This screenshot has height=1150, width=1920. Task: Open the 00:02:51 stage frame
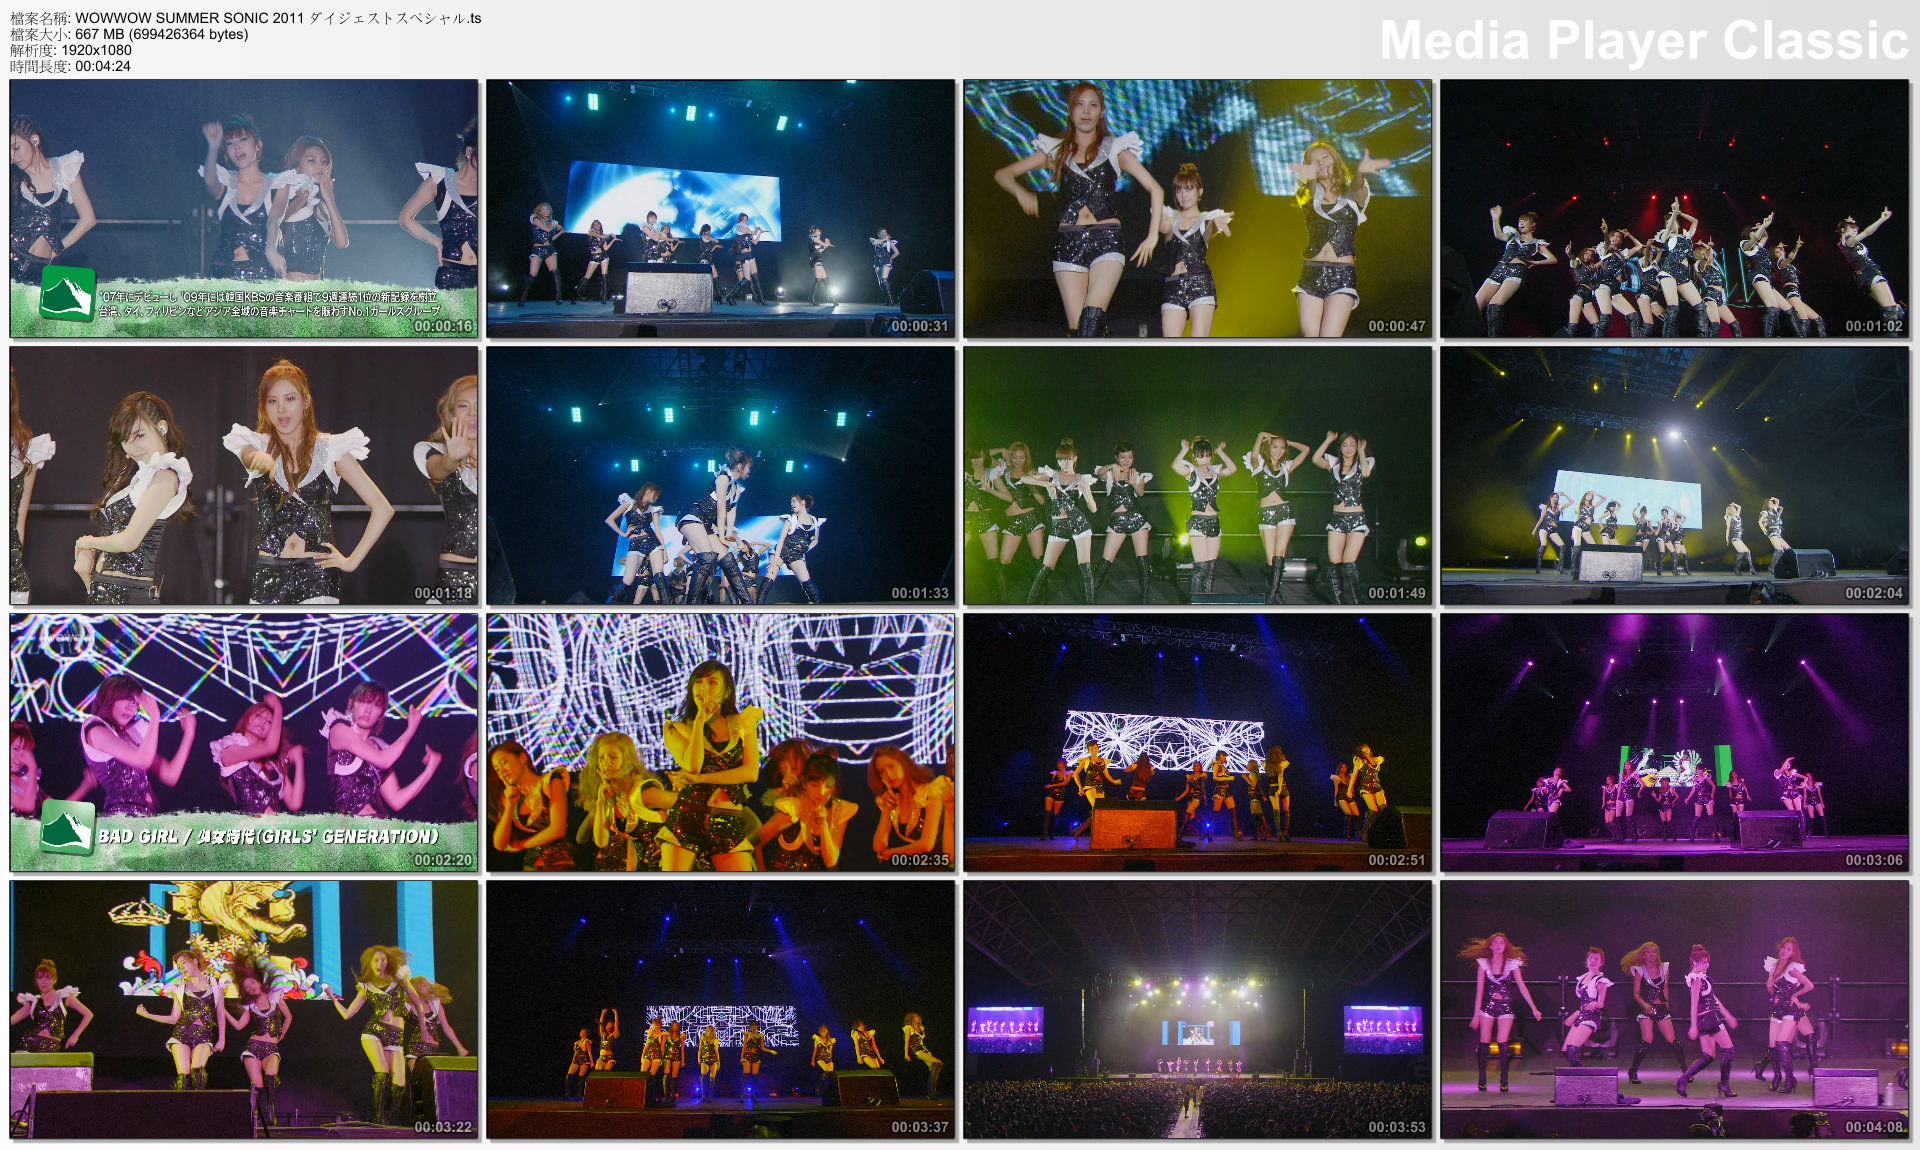1197,742
